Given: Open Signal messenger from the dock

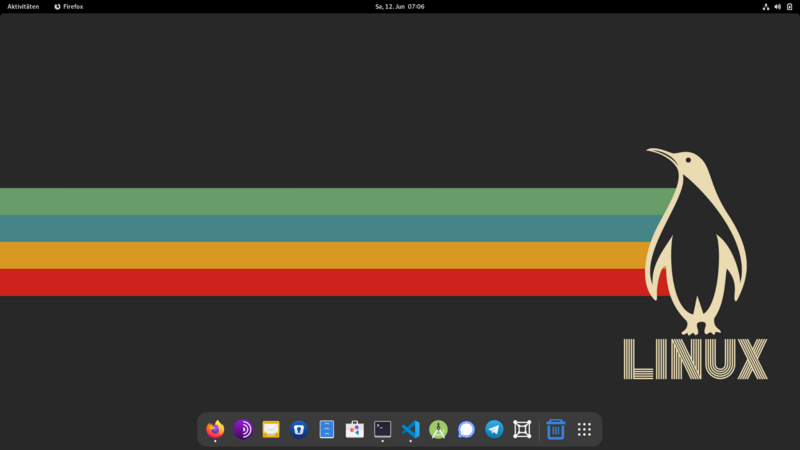Looking at the screenshot, I should (x=466, y=429).
